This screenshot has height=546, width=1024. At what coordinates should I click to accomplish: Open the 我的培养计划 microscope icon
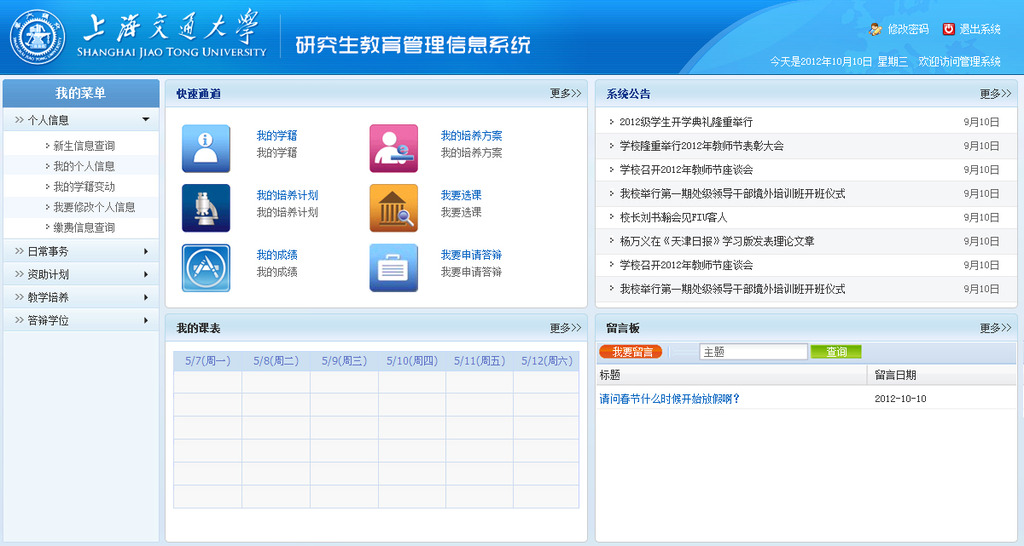tap(206, 208)
